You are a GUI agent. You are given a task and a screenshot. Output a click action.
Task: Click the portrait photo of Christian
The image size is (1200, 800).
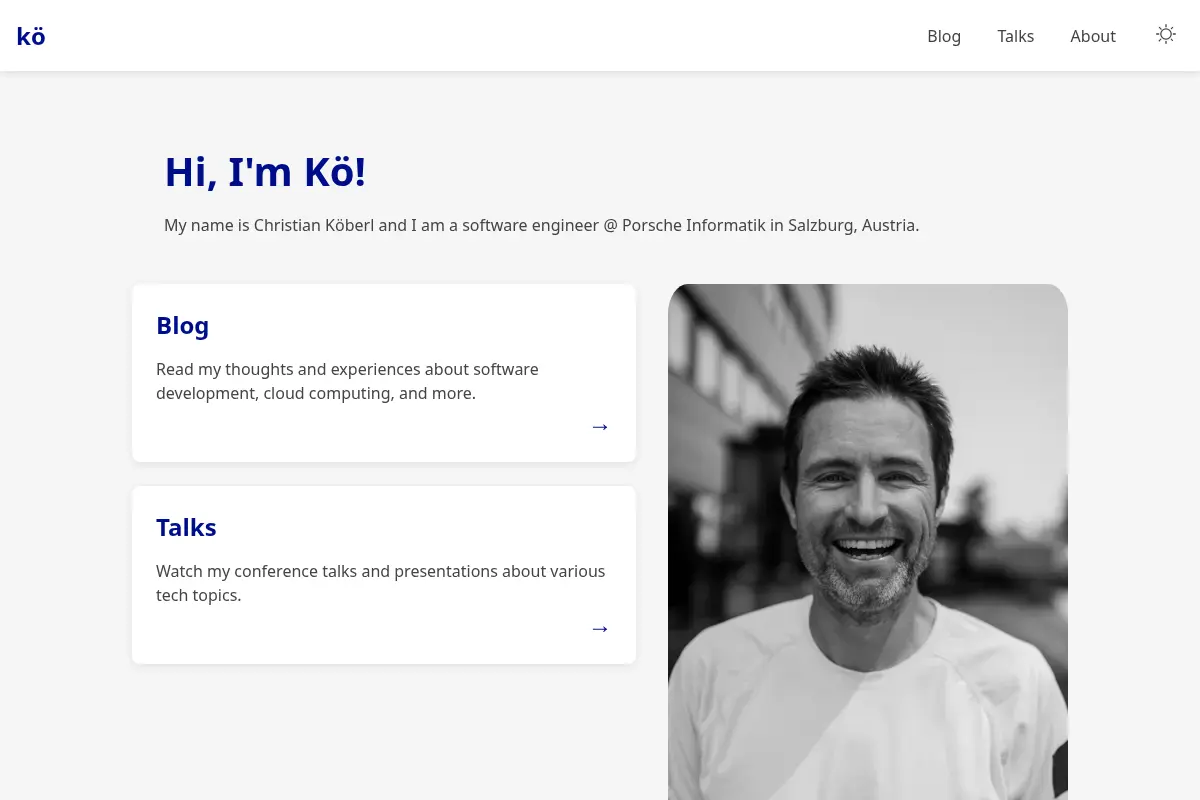click(868, 542)
